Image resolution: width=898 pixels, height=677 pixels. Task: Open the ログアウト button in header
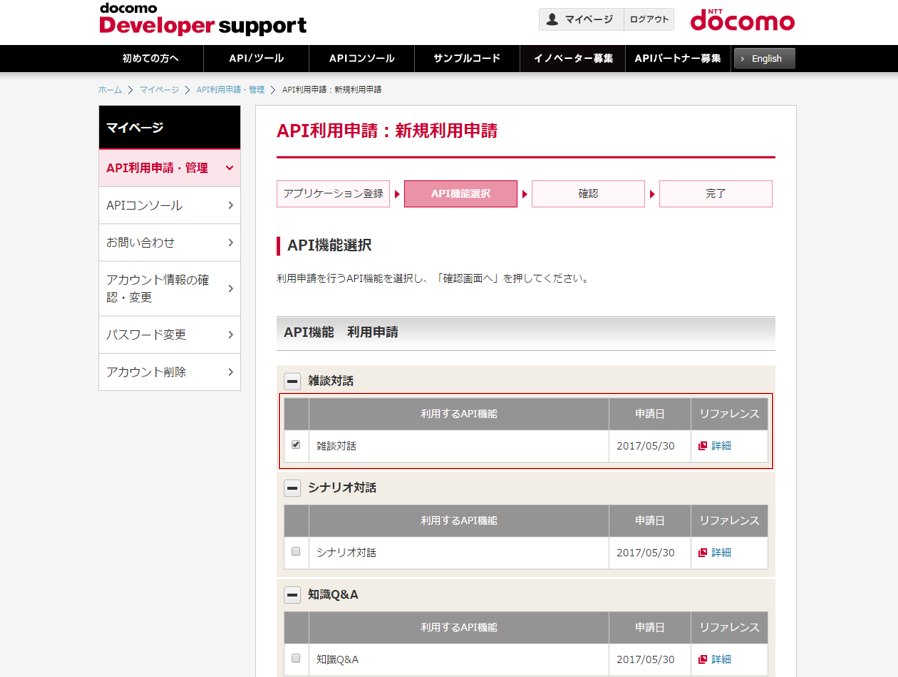pyautogui.click(x=649, y=19)
